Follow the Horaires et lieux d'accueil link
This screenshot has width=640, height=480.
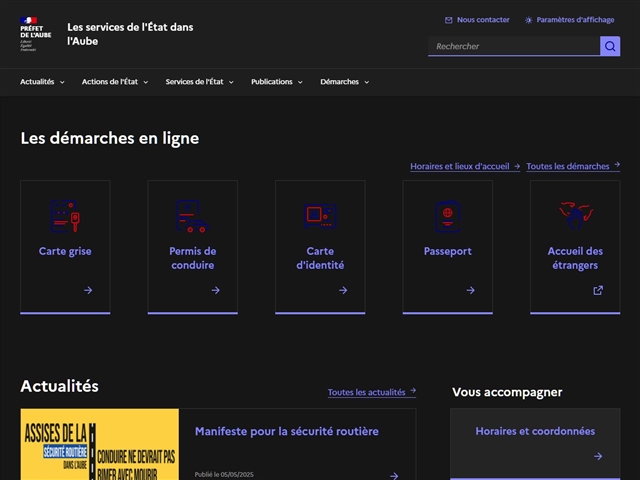tap(465, 167)
